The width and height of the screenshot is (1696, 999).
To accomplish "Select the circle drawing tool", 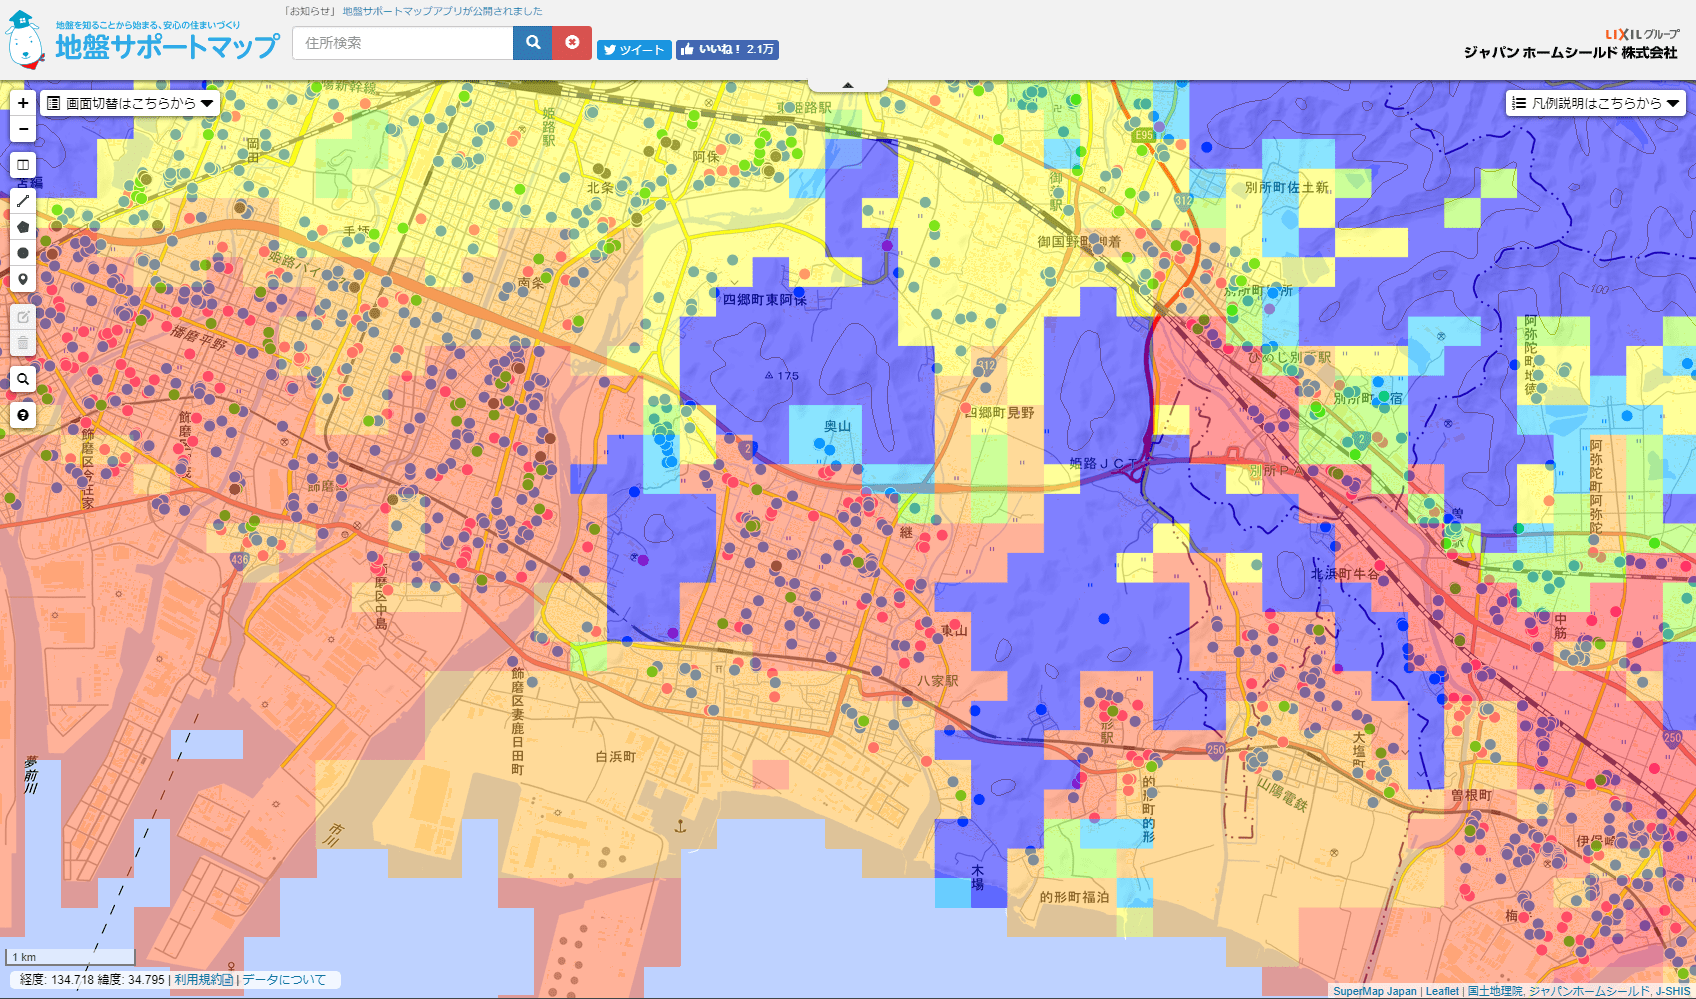I will point(23,253).
